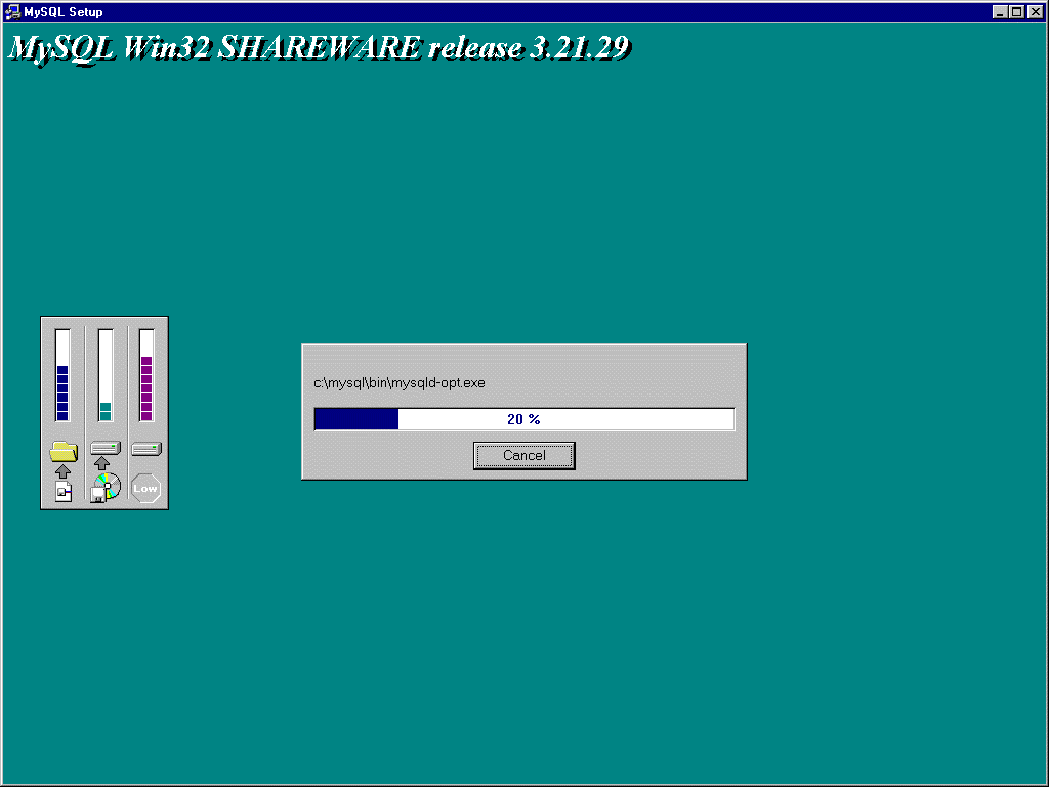Click the MySQL Win32 SHAREWARE release heading

(319, 48)
